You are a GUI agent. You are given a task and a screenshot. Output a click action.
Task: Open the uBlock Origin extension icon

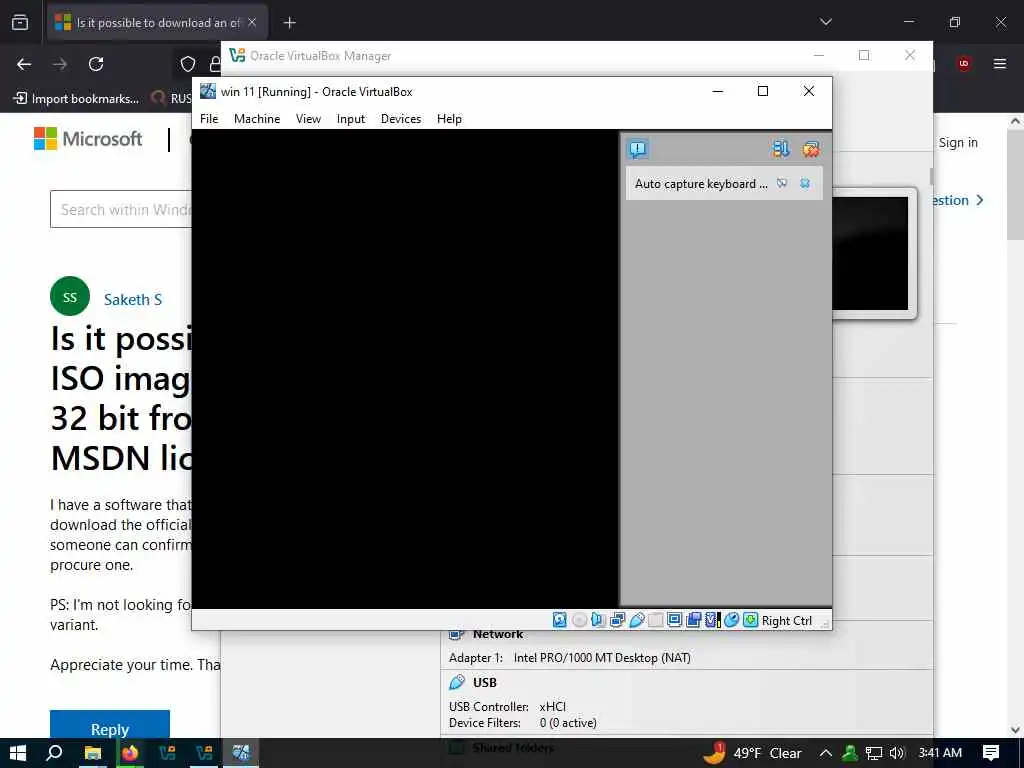pyautogui.click(x=964, y=63)
